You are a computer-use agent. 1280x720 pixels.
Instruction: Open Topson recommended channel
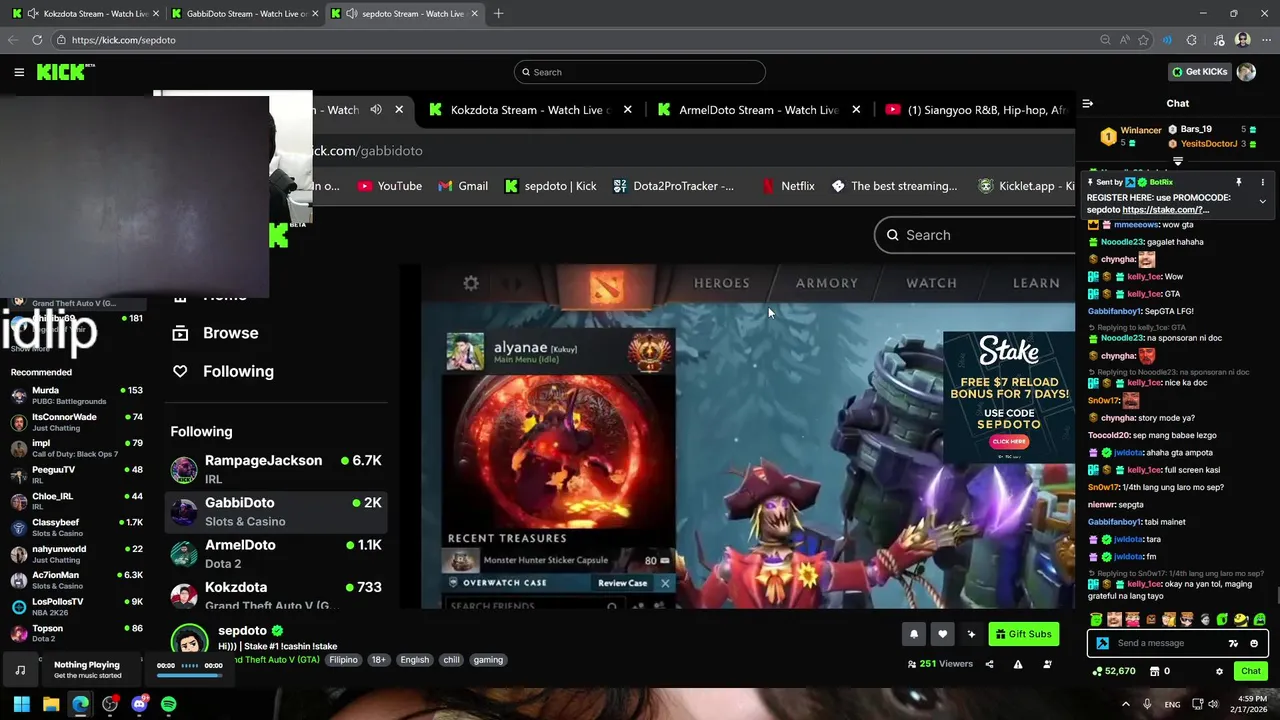point(77,633)
